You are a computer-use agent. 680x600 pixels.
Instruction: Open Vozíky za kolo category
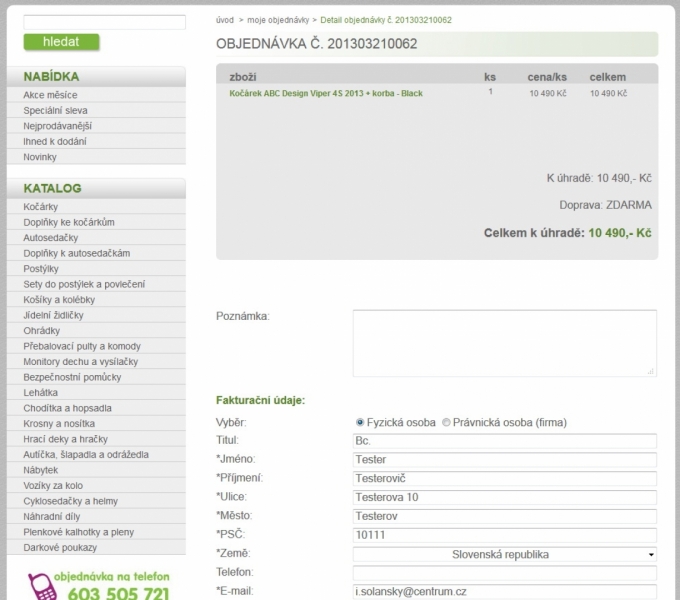coord(53,486)
